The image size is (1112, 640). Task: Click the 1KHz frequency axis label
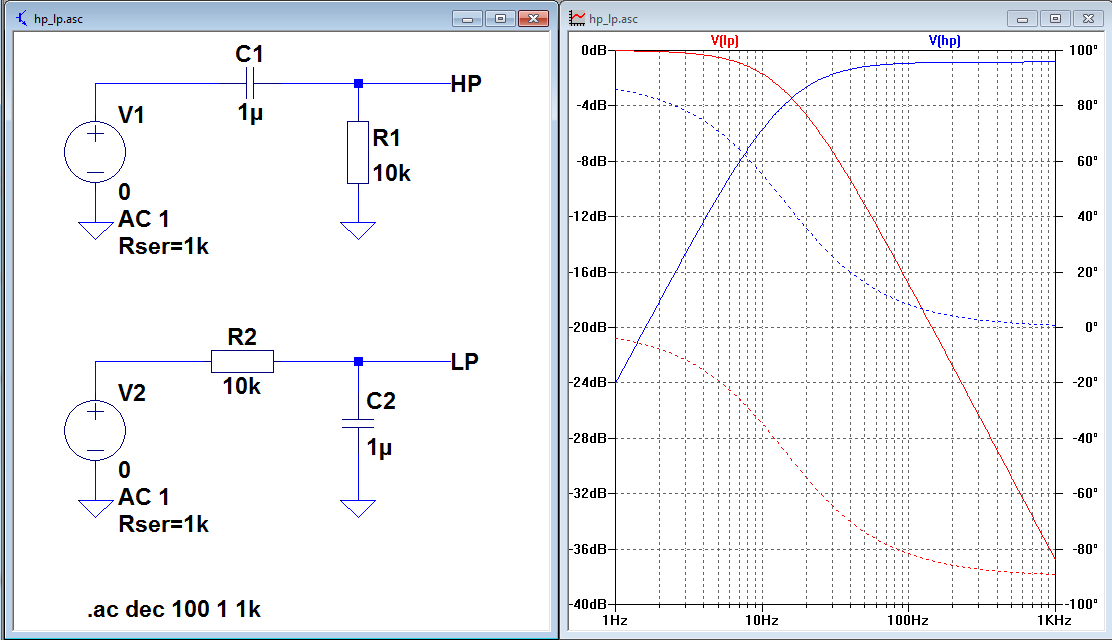click(x=1055, y=620)
